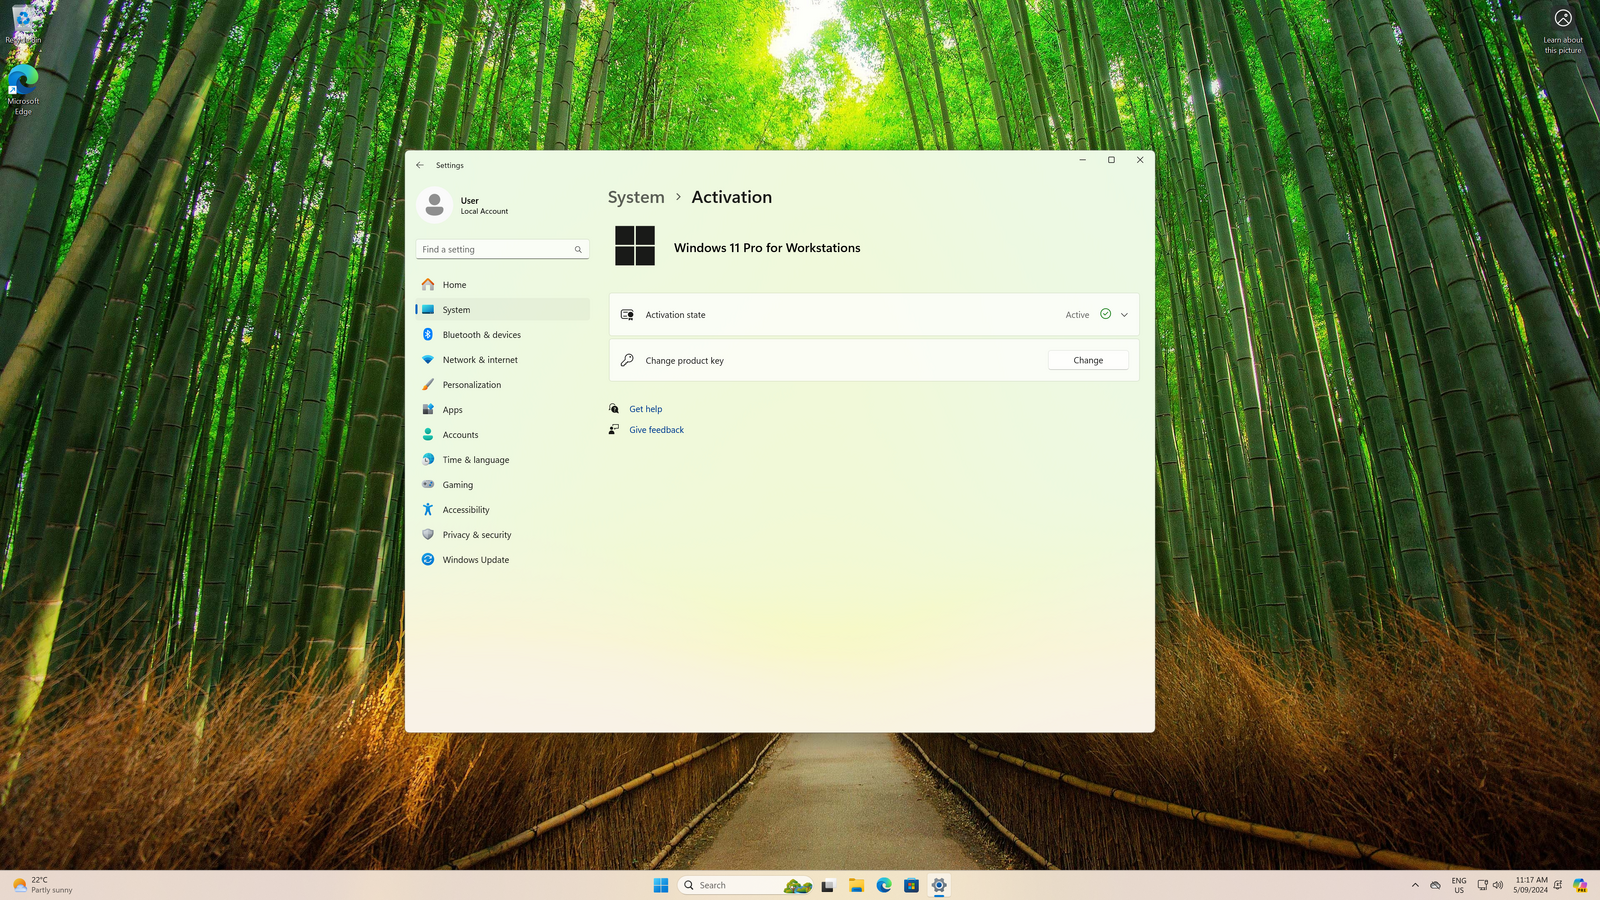
Task: Click the Get help icon
Action: tap(614, 408)
